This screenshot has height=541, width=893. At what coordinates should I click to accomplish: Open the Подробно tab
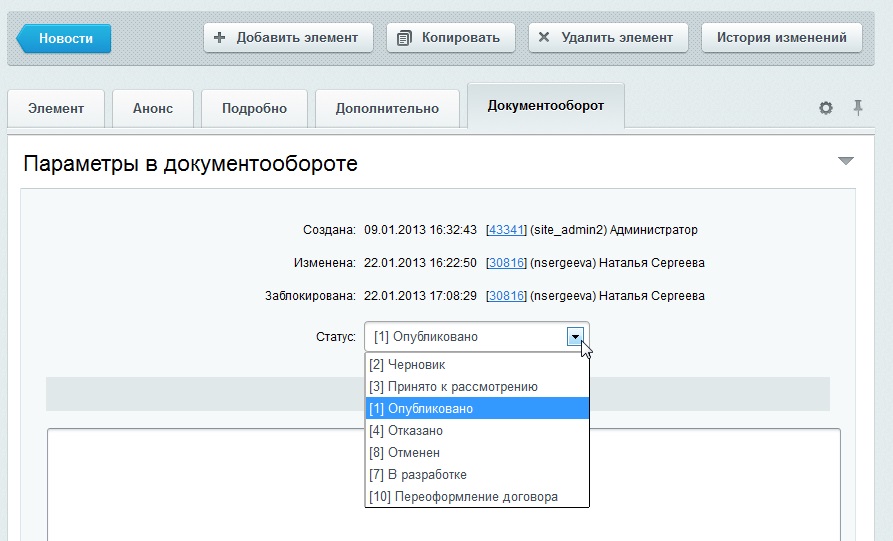[x=254, y=108]
